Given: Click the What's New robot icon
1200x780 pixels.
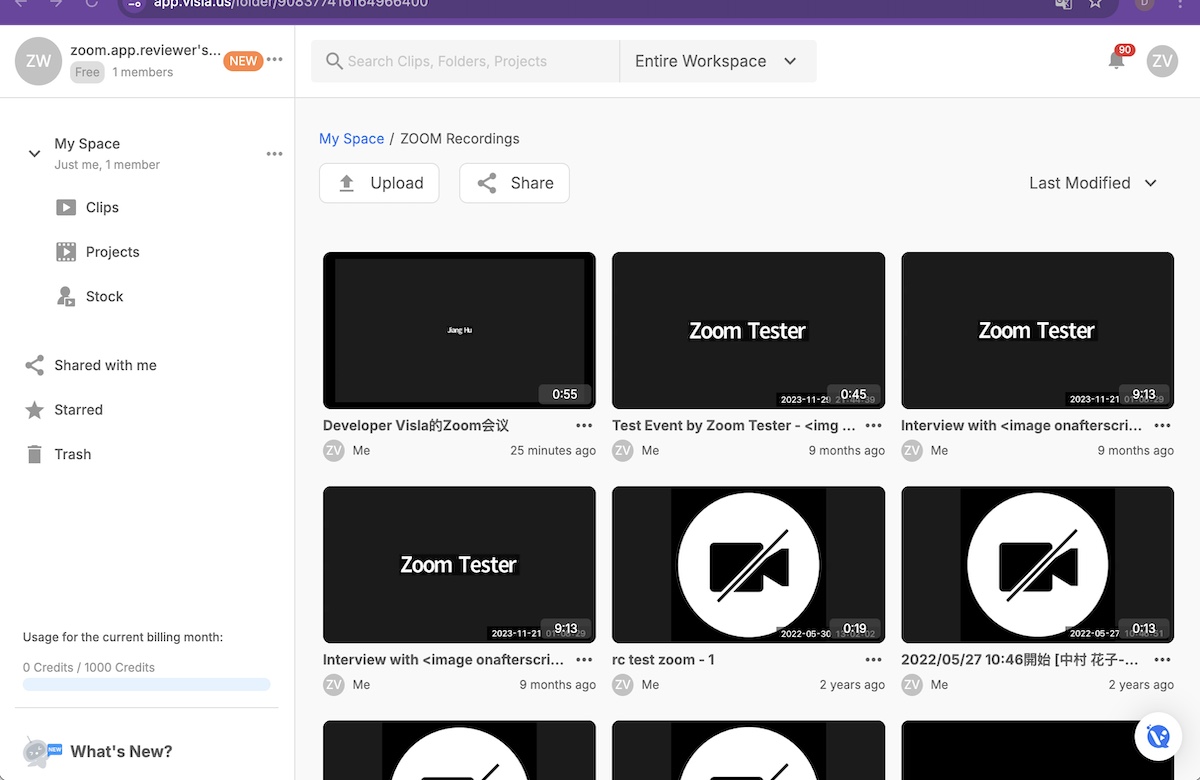Looking at the screenshot, I should pyautogui.click(x=41, y=752).
